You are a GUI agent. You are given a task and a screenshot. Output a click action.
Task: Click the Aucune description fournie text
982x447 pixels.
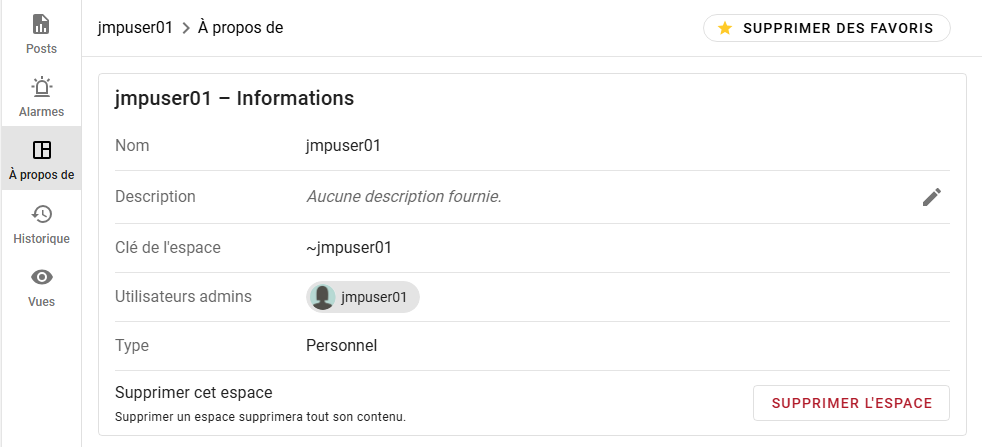tap(403, 197)
